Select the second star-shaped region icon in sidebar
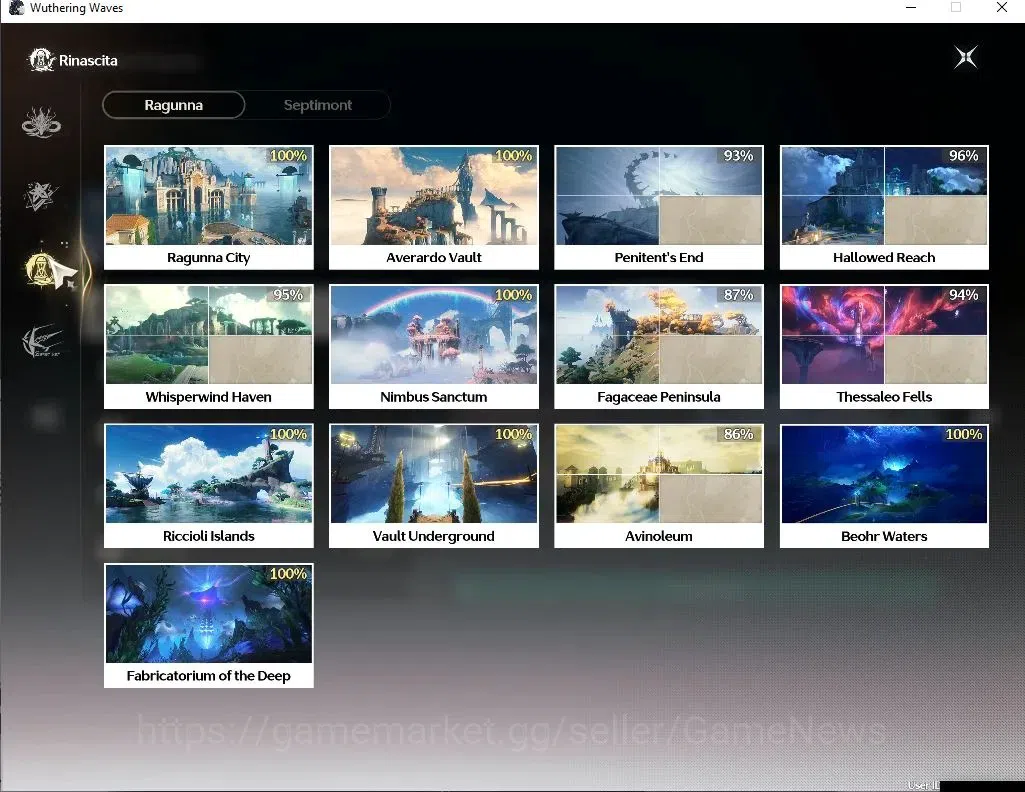Image resolution: width=1025 pixels, height=792 pixels. click(x=41, y=196)
